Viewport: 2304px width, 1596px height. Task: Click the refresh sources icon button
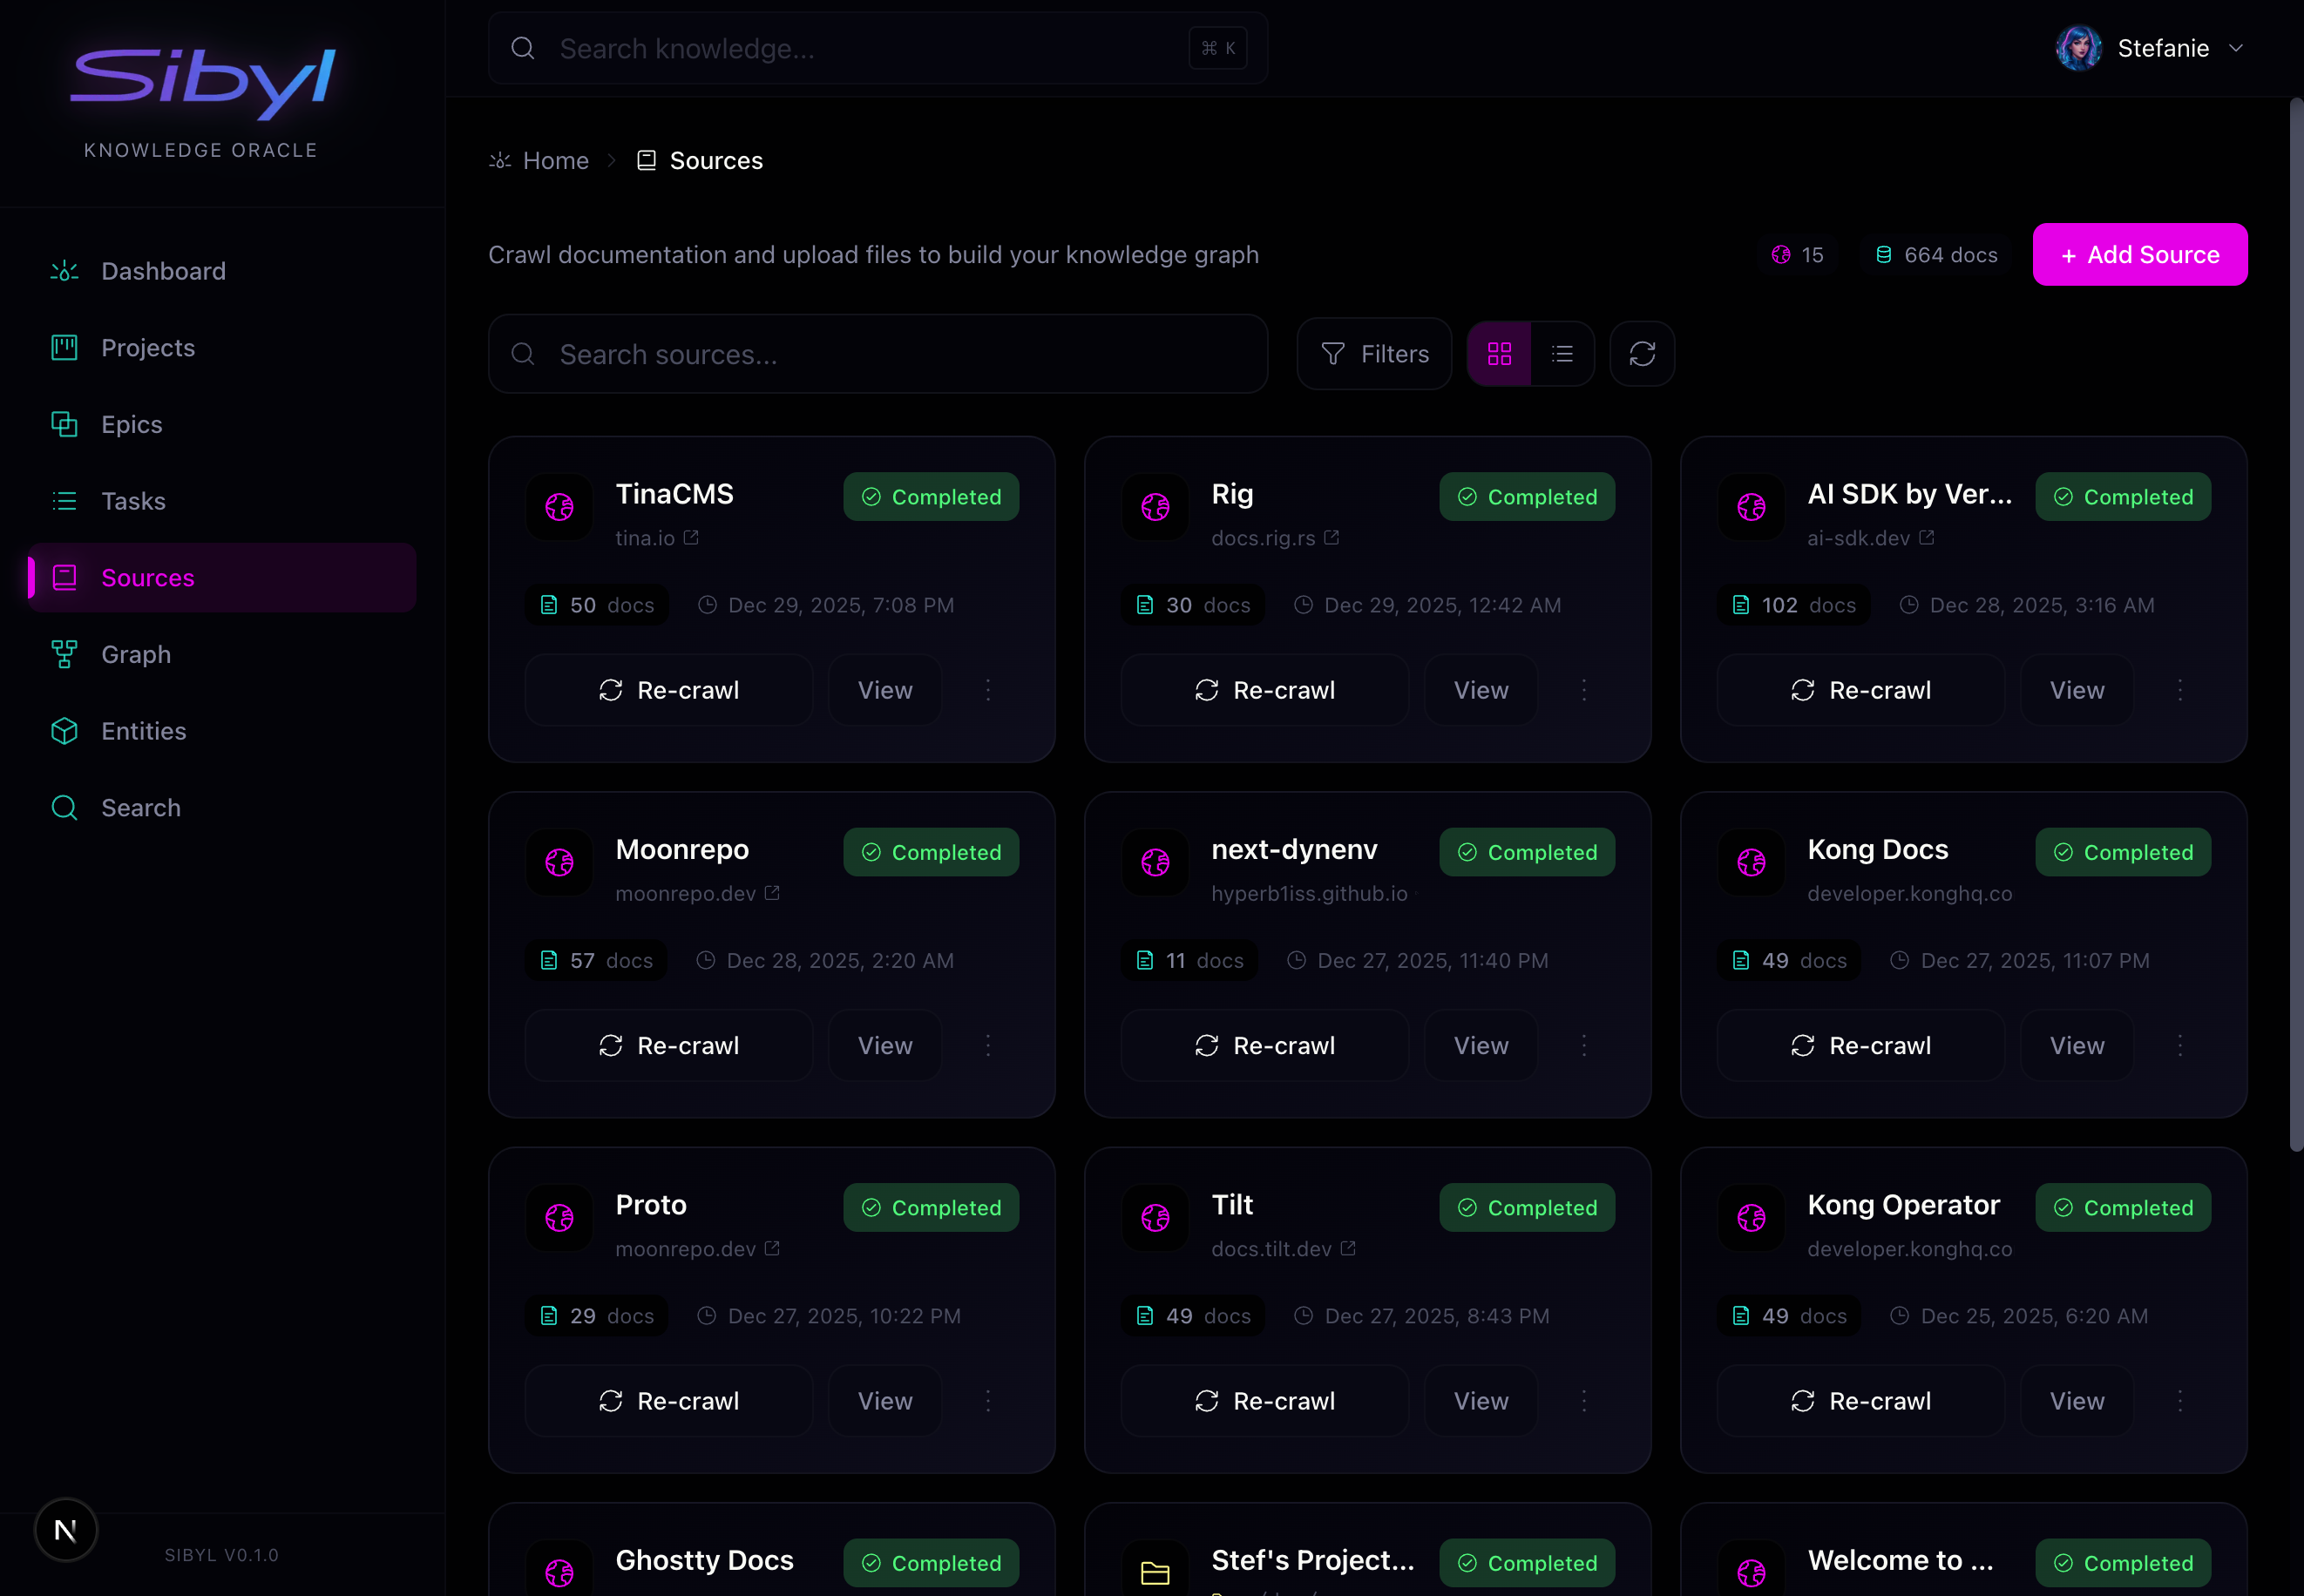tap(1642, 354)
